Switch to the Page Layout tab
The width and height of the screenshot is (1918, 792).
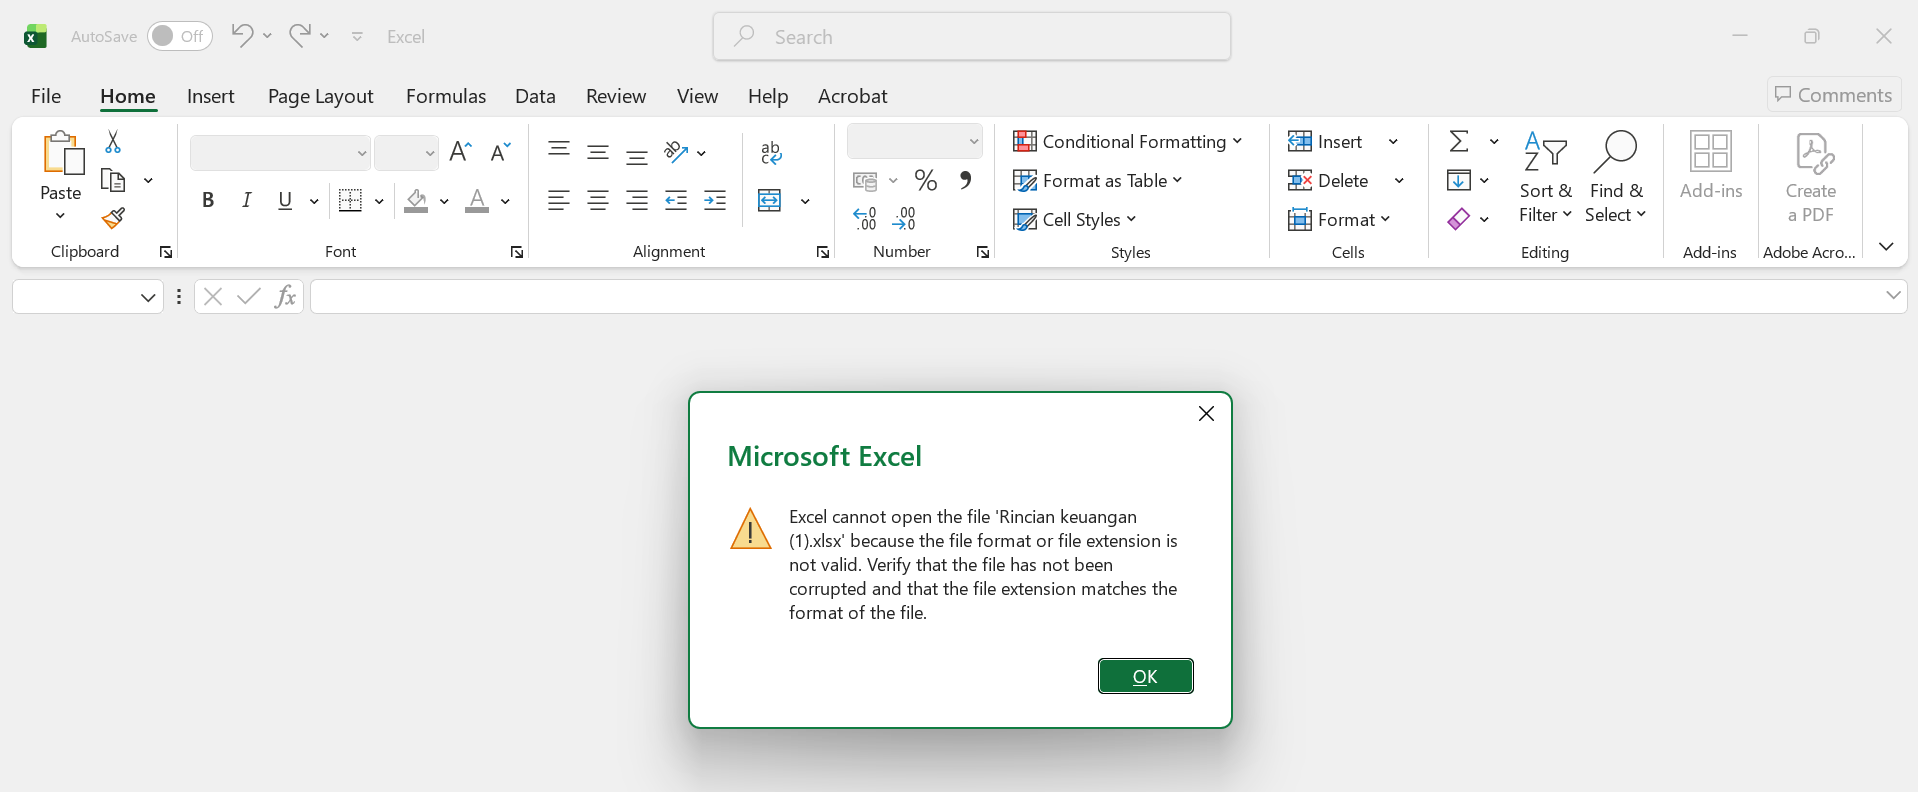(320, 96)
